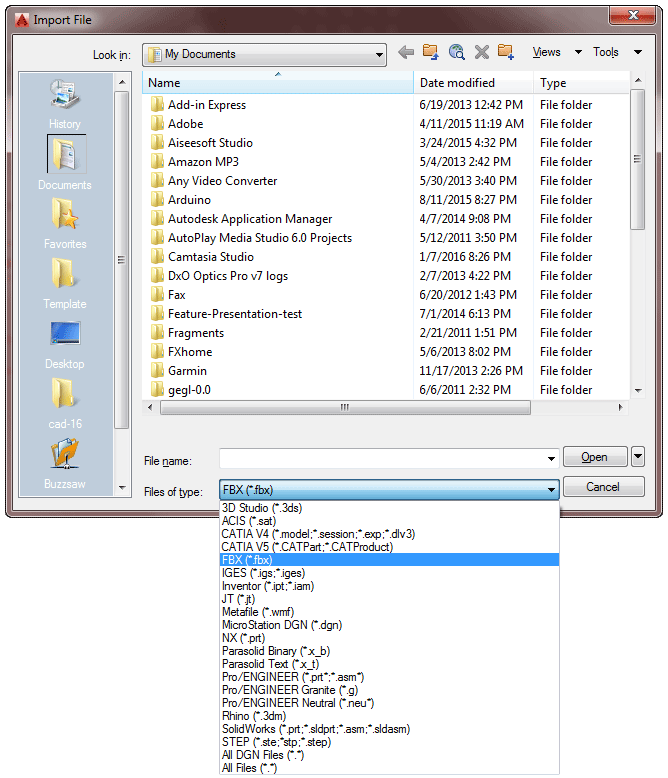Pick Rhino (*.3dm) from the list
The image size is (668, 778).
(x=389, y=716)
